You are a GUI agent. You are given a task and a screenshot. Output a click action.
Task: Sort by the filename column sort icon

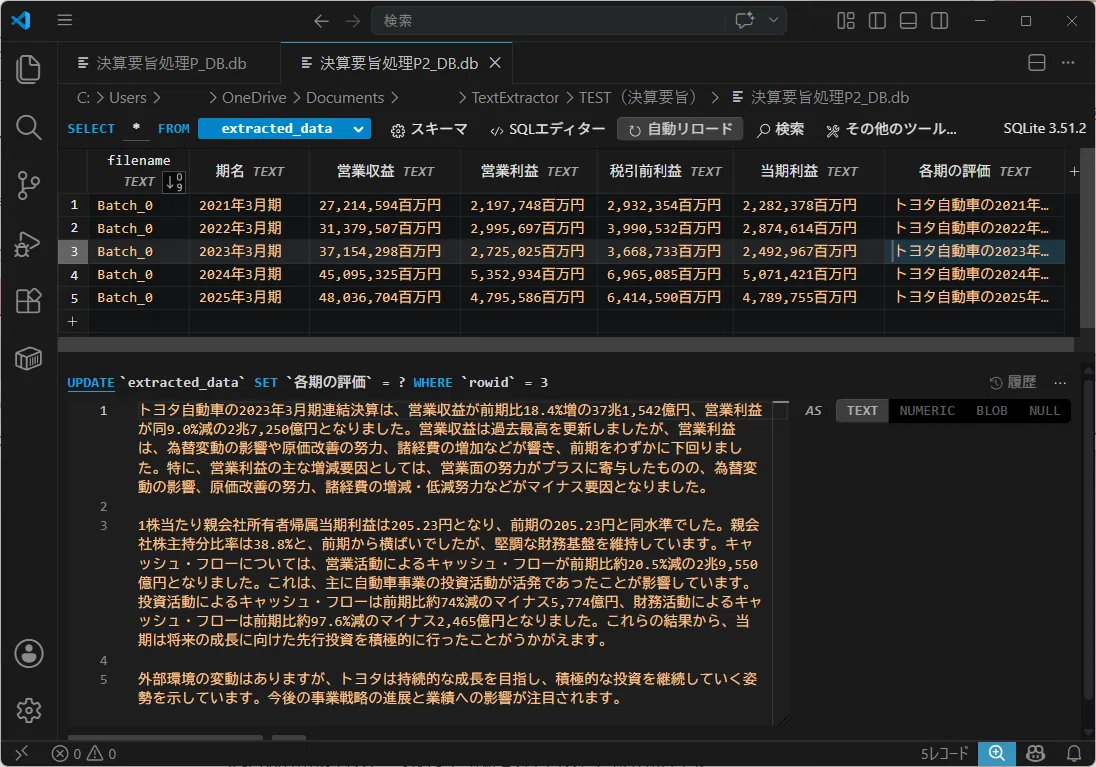(x=173, y=182)
